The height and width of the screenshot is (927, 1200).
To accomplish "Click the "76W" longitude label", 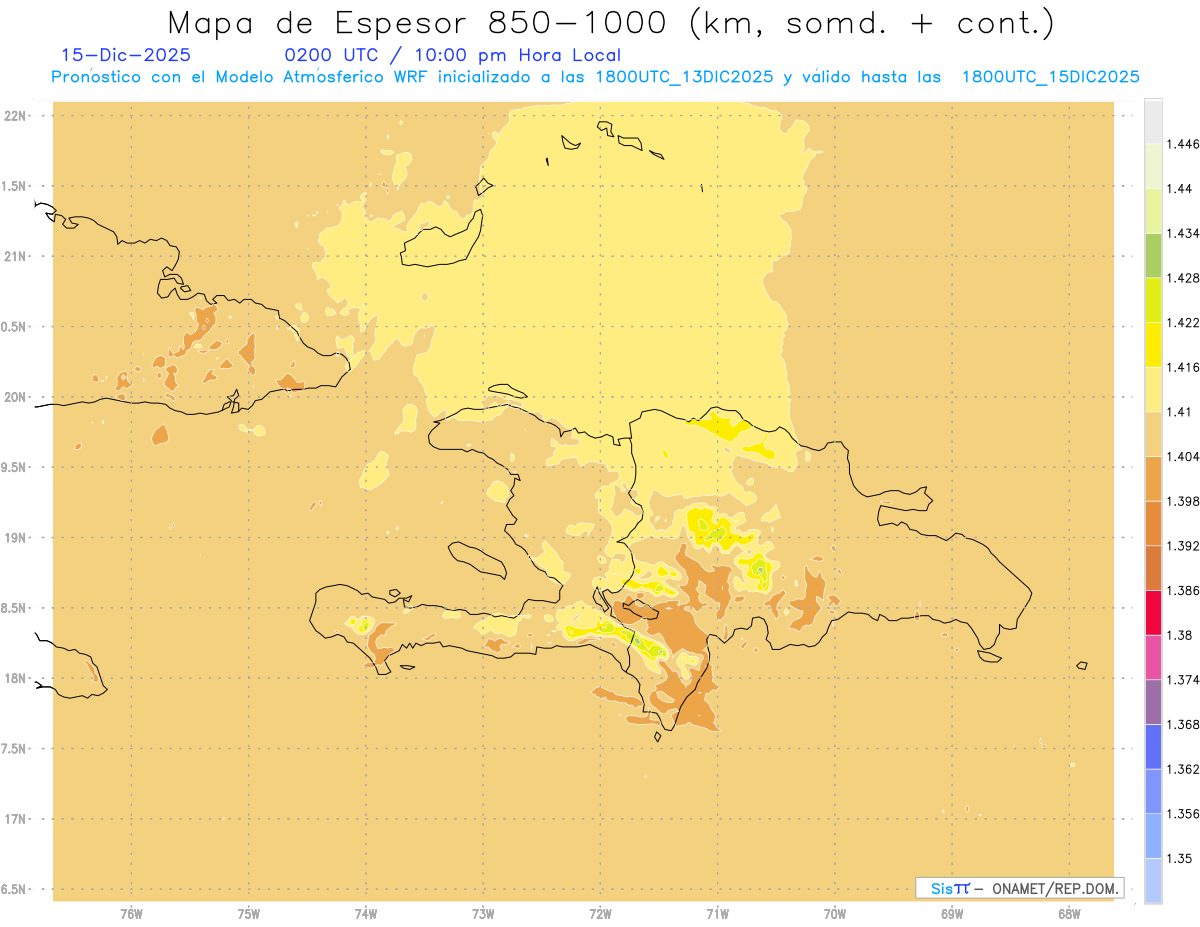I will point(131,914).
